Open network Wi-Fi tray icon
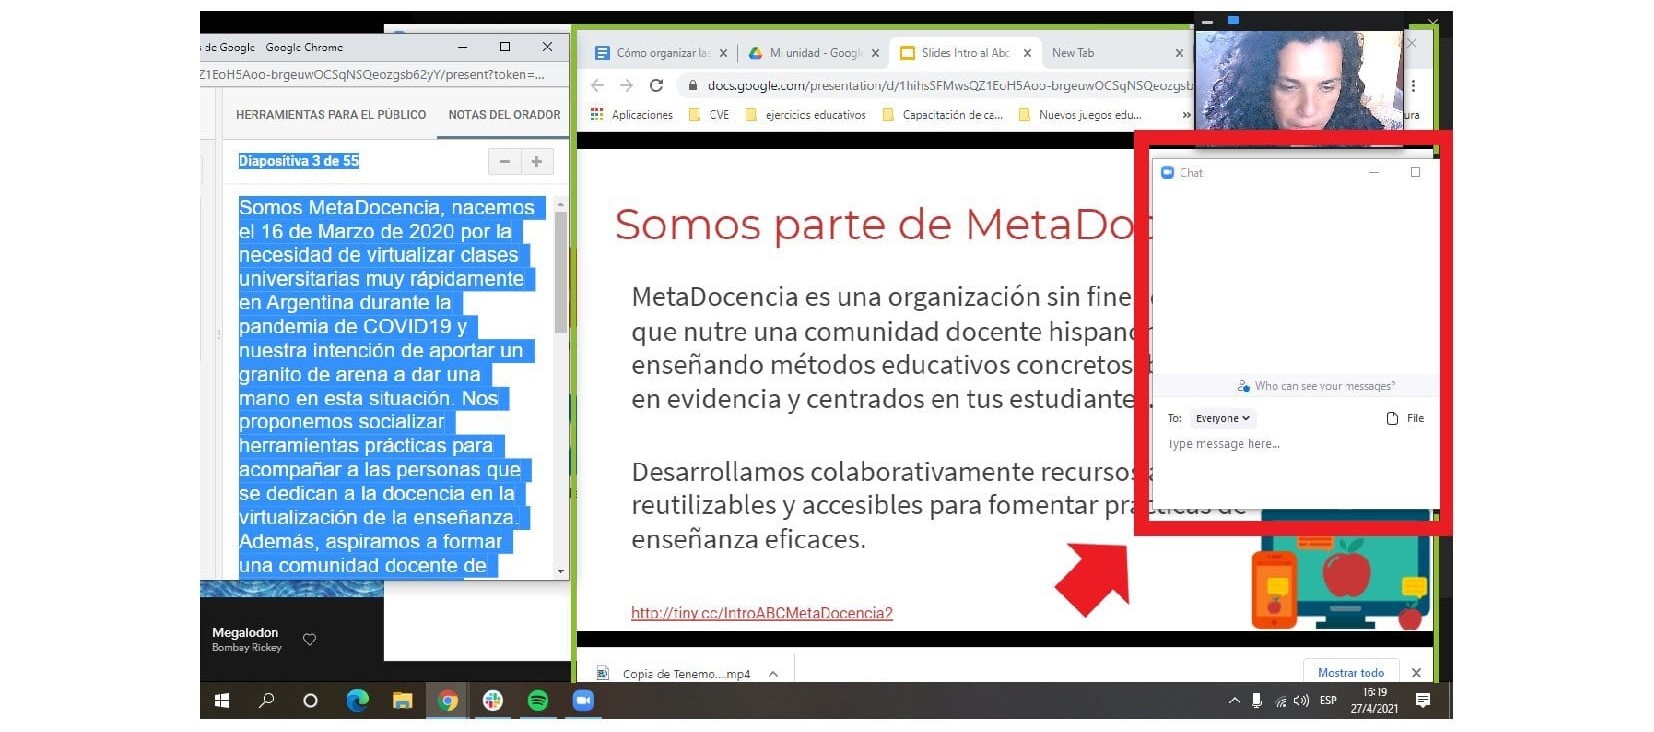 (1280, 701)
